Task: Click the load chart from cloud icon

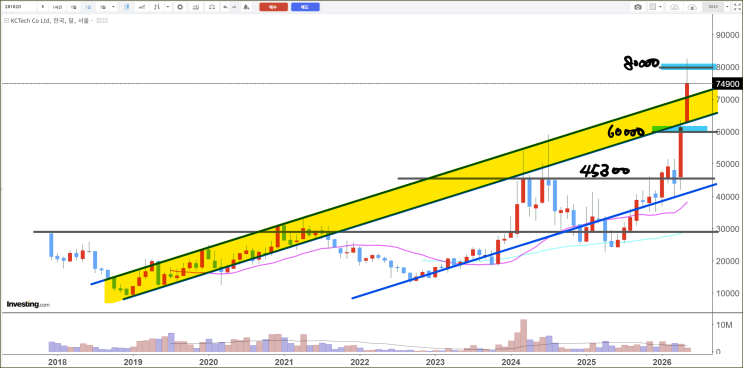Action: [674, 7]
